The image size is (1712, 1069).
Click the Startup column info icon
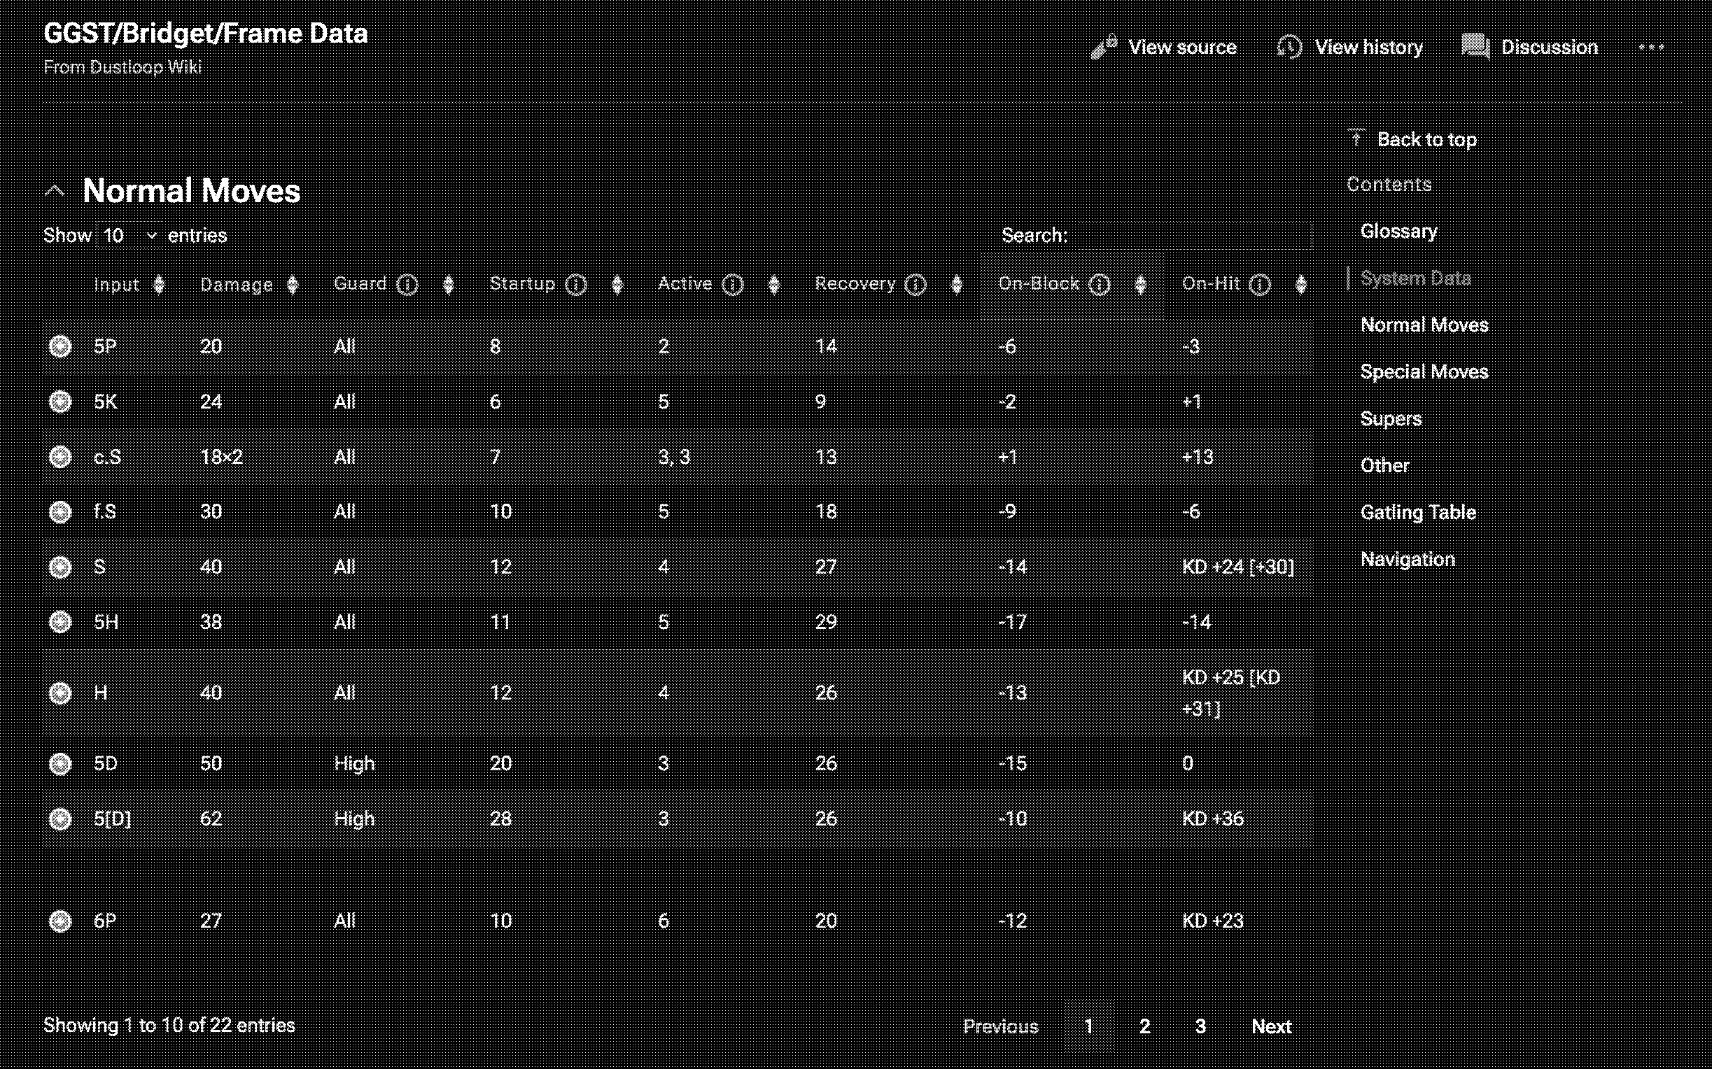point(576,284)
